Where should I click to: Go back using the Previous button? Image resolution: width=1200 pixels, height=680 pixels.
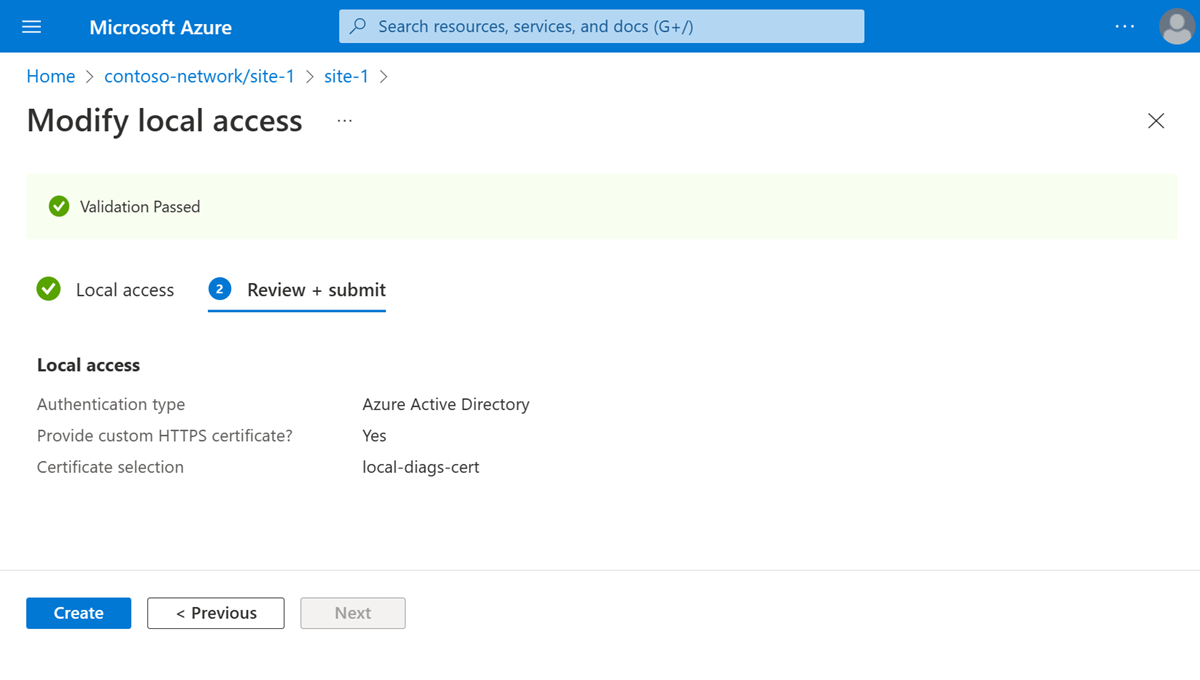click(x=215, y=613)
